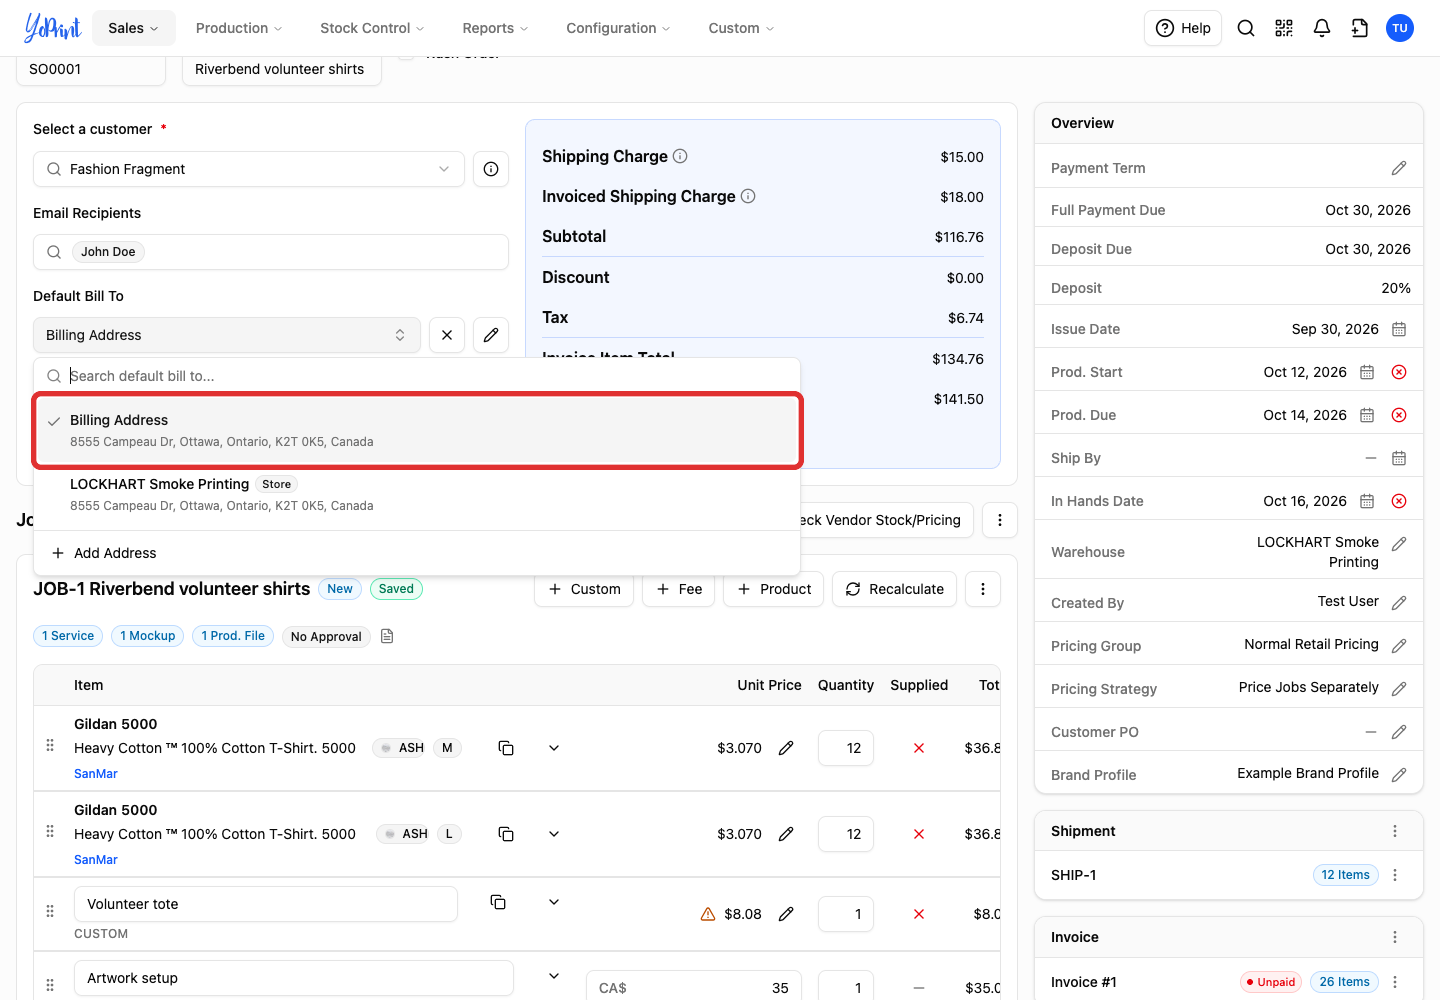Open the notifications bell
Viewport: 1440px width, 1000px height.
coord(1322,28)
